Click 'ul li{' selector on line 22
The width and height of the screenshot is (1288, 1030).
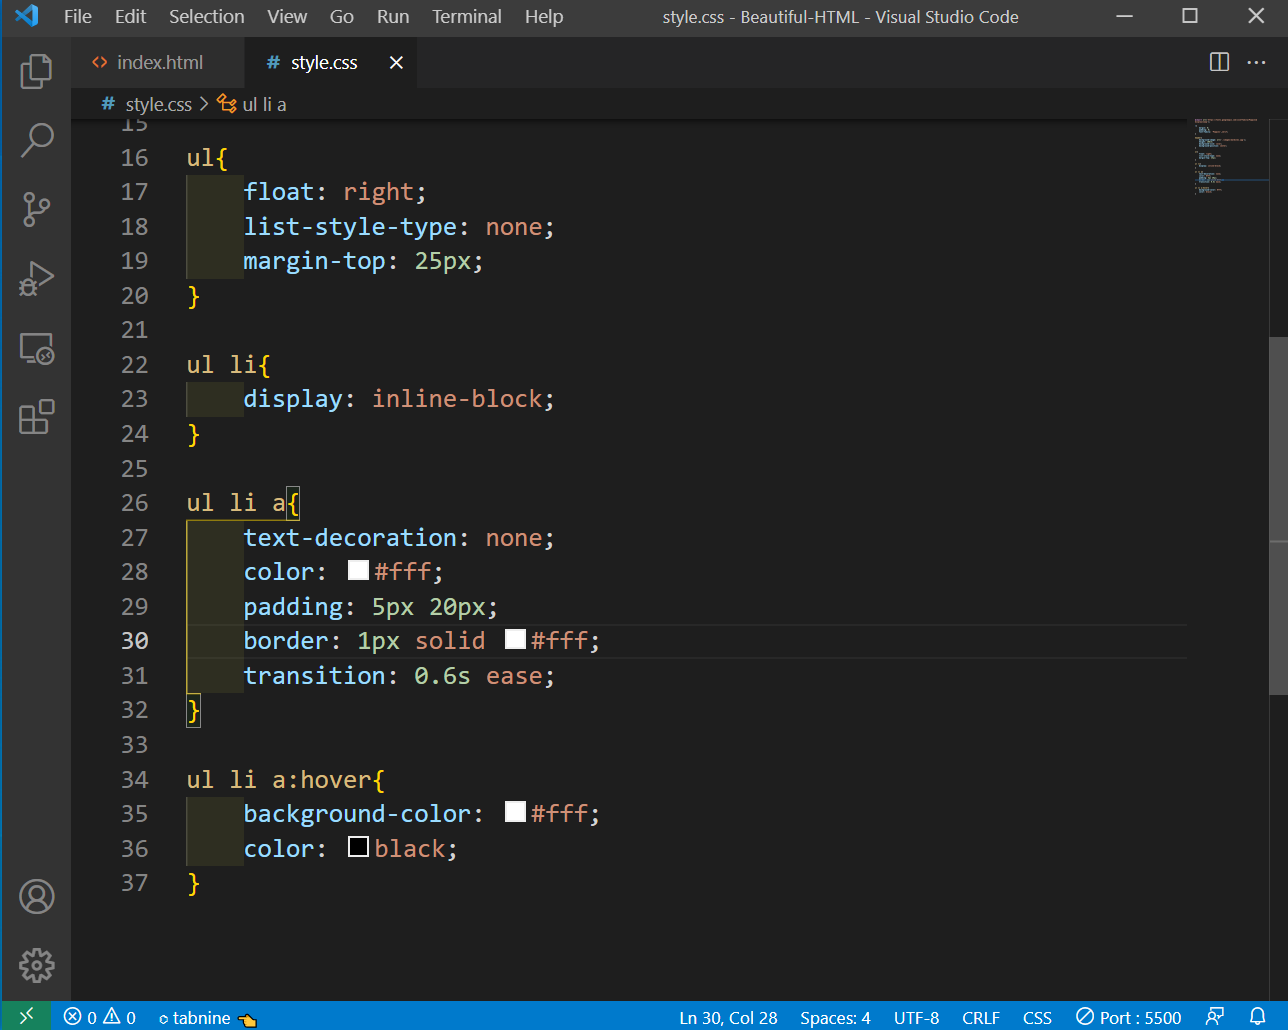[228, 365]
